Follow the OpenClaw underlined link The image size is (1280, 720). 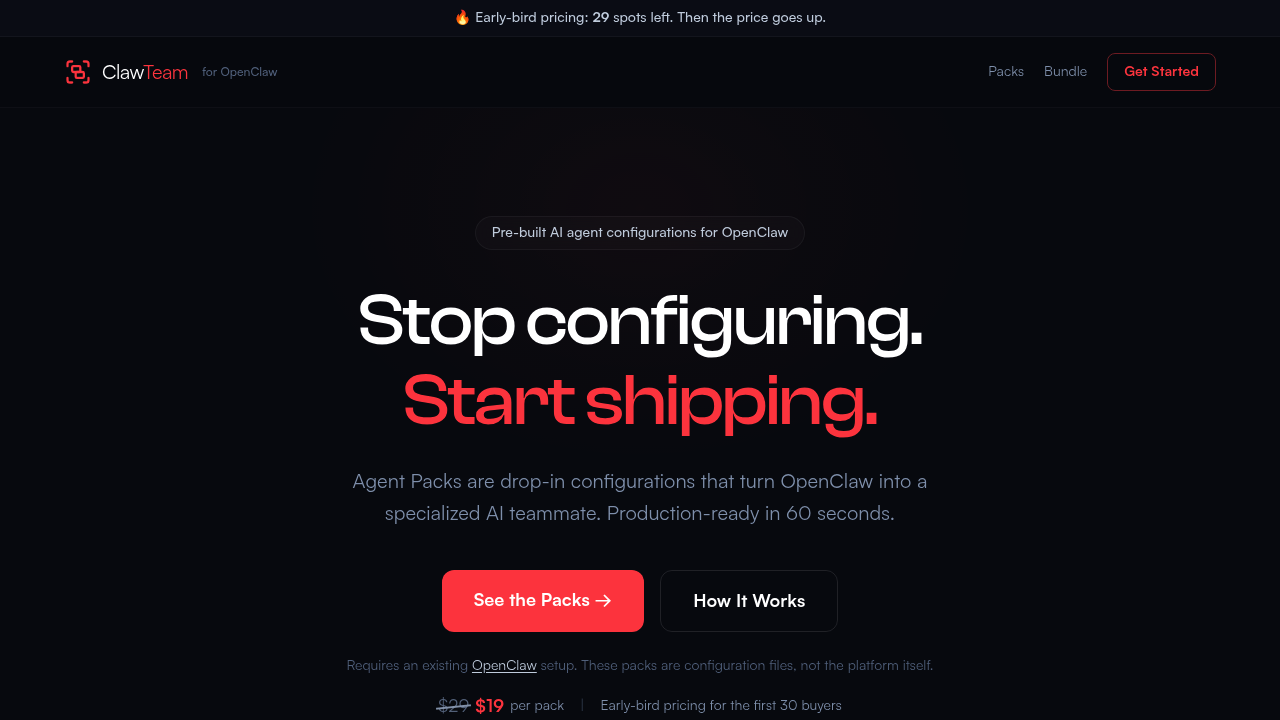coord(504,665)
